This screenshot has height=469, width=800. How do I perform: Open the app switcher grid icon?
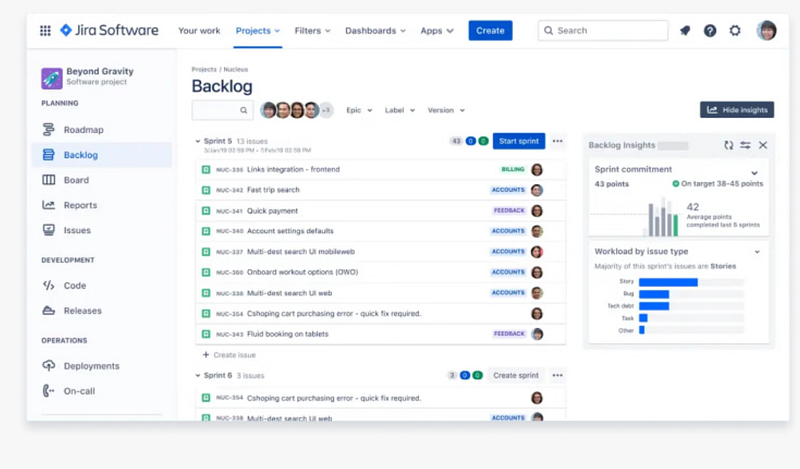[45, 31]
